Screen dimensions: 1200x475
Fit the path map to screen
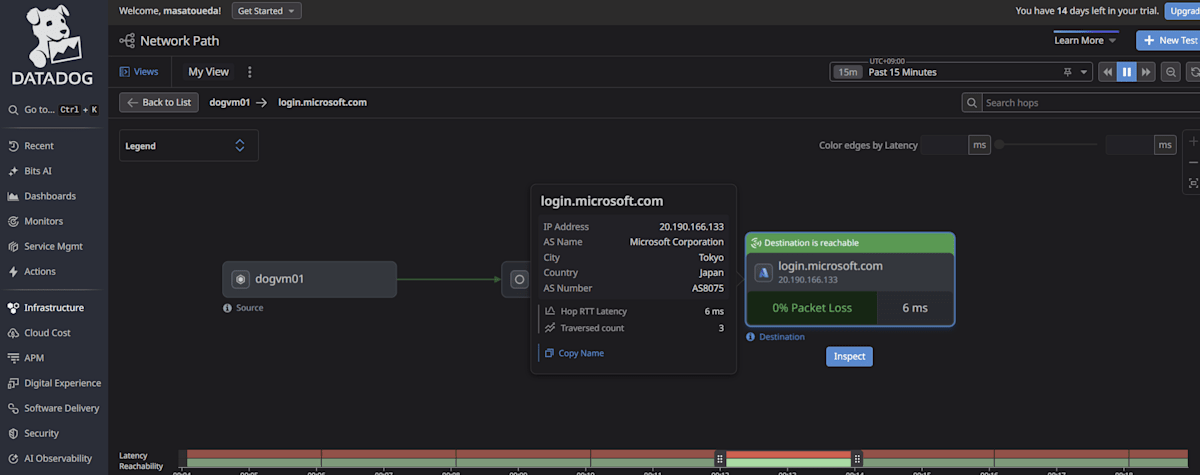(x=1193, y=183)
